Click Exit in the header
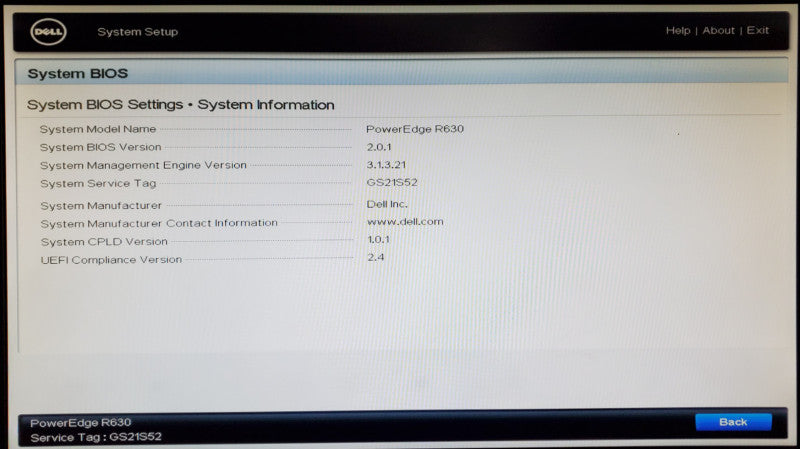This screenshot has width=800, height=449. pos(758,31)
